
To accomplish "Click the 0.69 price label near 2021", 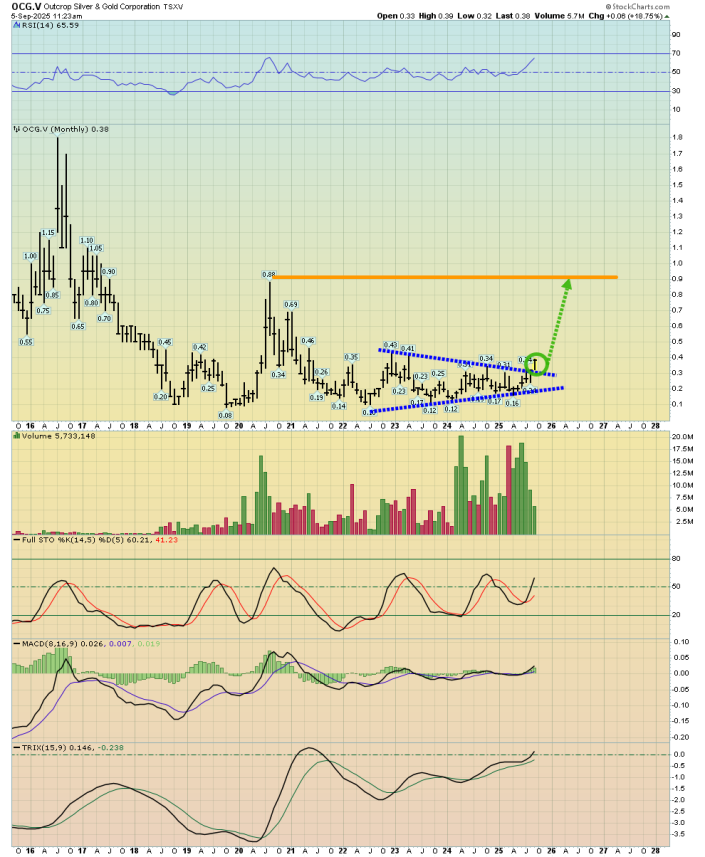I will 291,304.
